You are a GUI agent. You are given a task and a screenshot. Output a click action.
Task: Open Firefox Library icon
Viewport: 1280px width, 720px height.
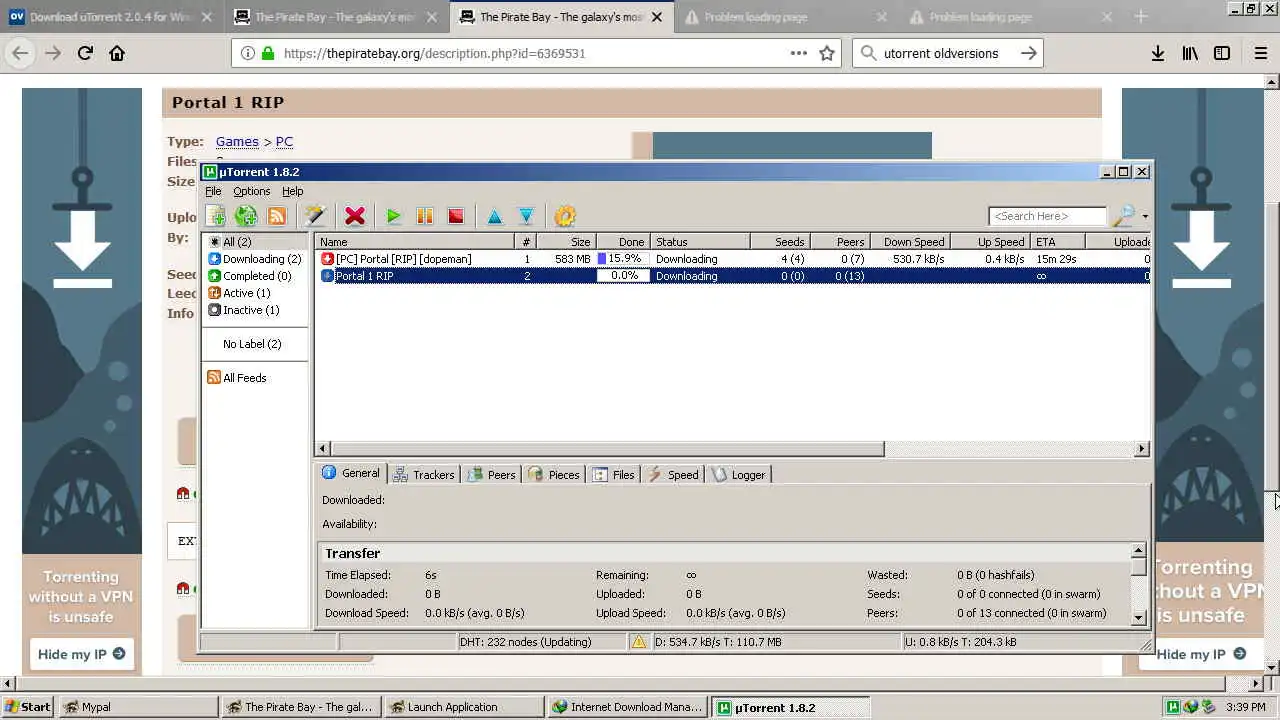tap(1190, 53)
